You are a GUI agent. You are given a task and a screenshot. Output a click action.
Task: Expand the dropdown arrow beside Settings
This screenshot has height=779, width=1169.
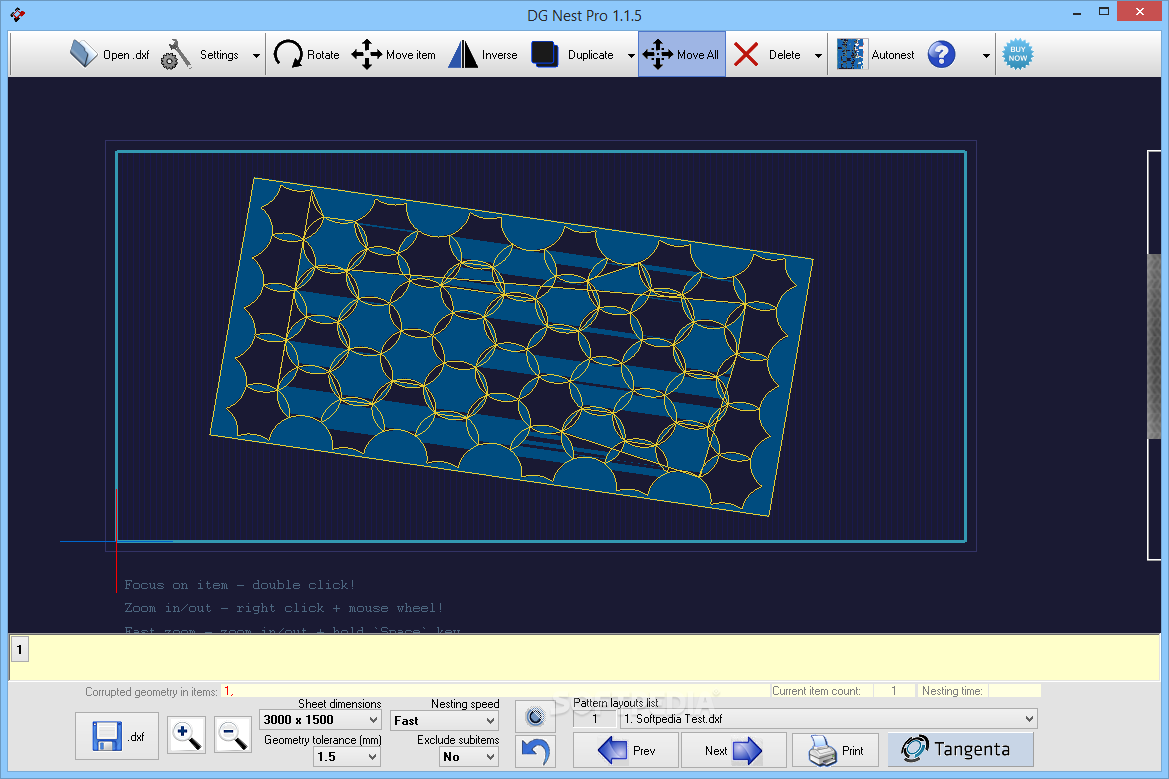click(256, 55)
